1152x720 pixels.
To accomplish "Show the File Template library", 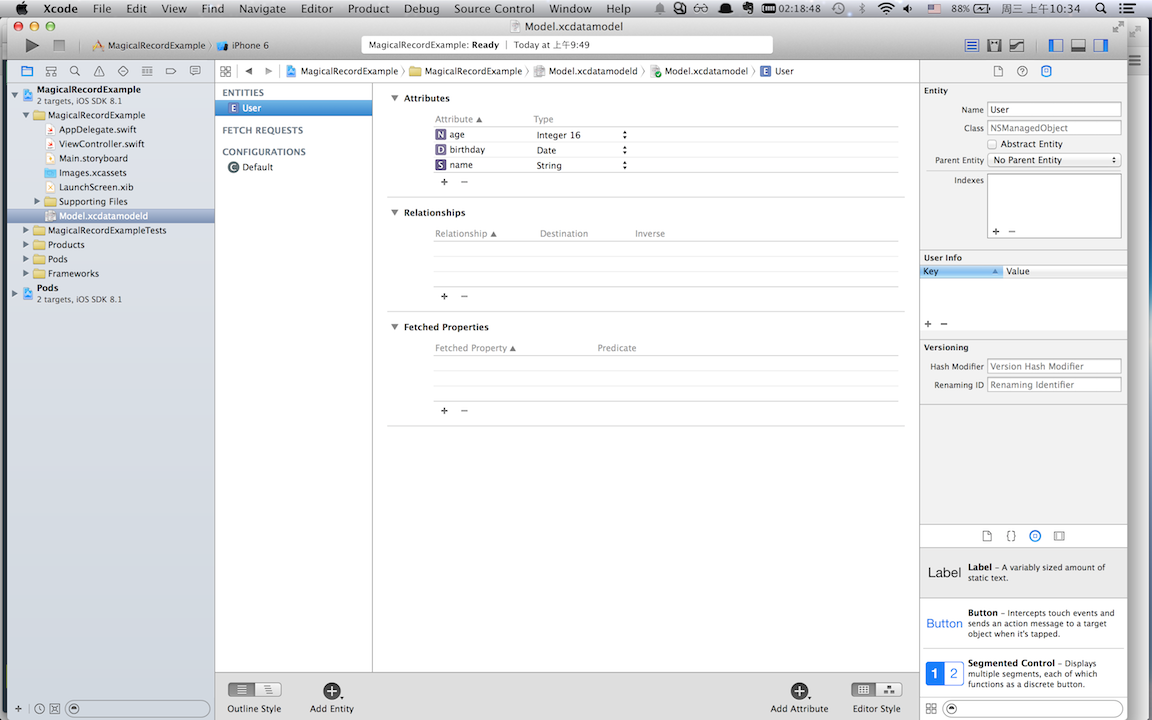I will click(x=987, y=536).
